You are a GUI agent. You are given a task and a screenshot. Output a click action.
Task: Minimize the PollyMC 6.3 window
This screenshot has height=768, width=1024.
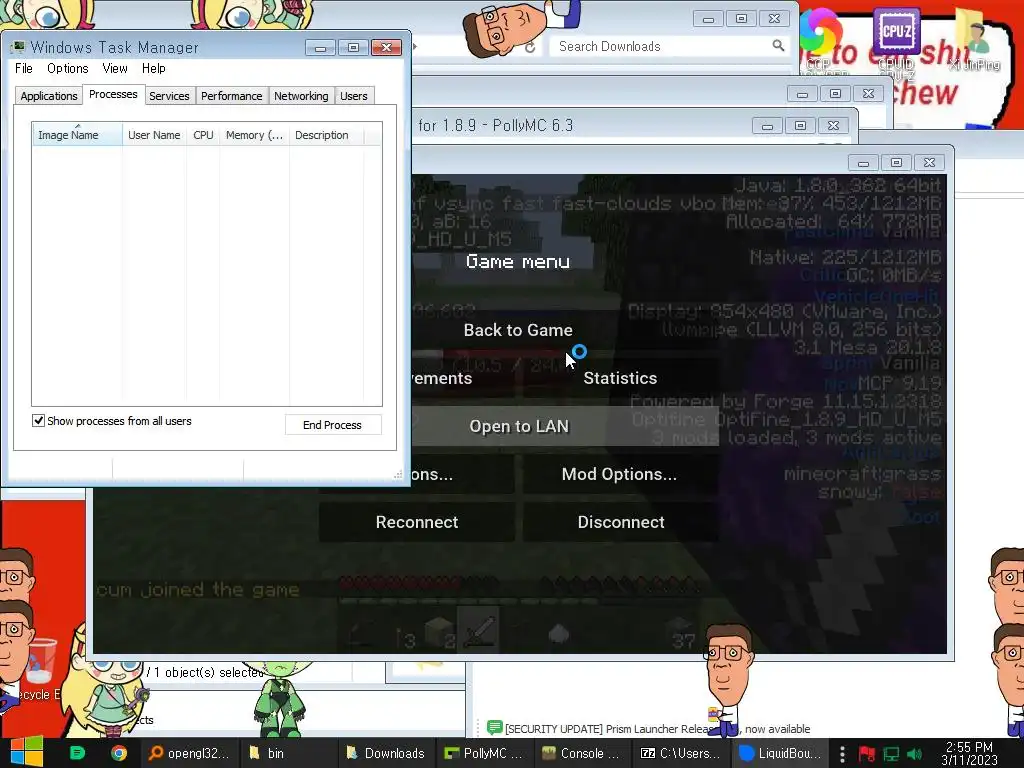(767, 125)
